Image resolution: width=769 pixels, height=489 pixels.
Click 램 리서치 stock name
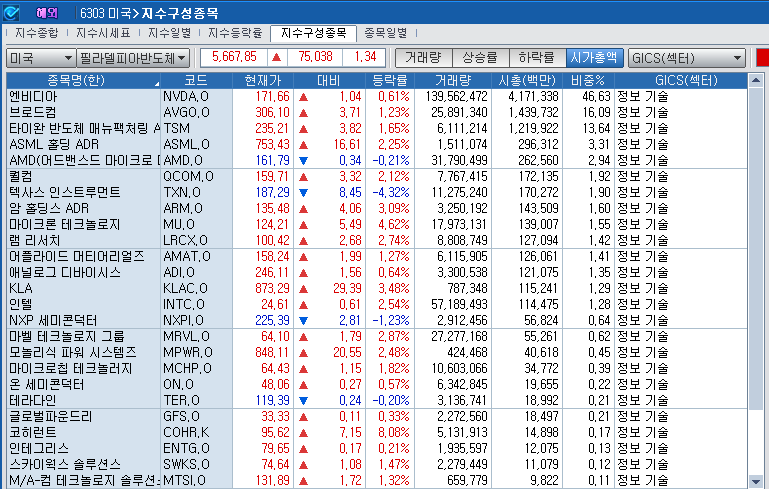click(x=34, y=240)
